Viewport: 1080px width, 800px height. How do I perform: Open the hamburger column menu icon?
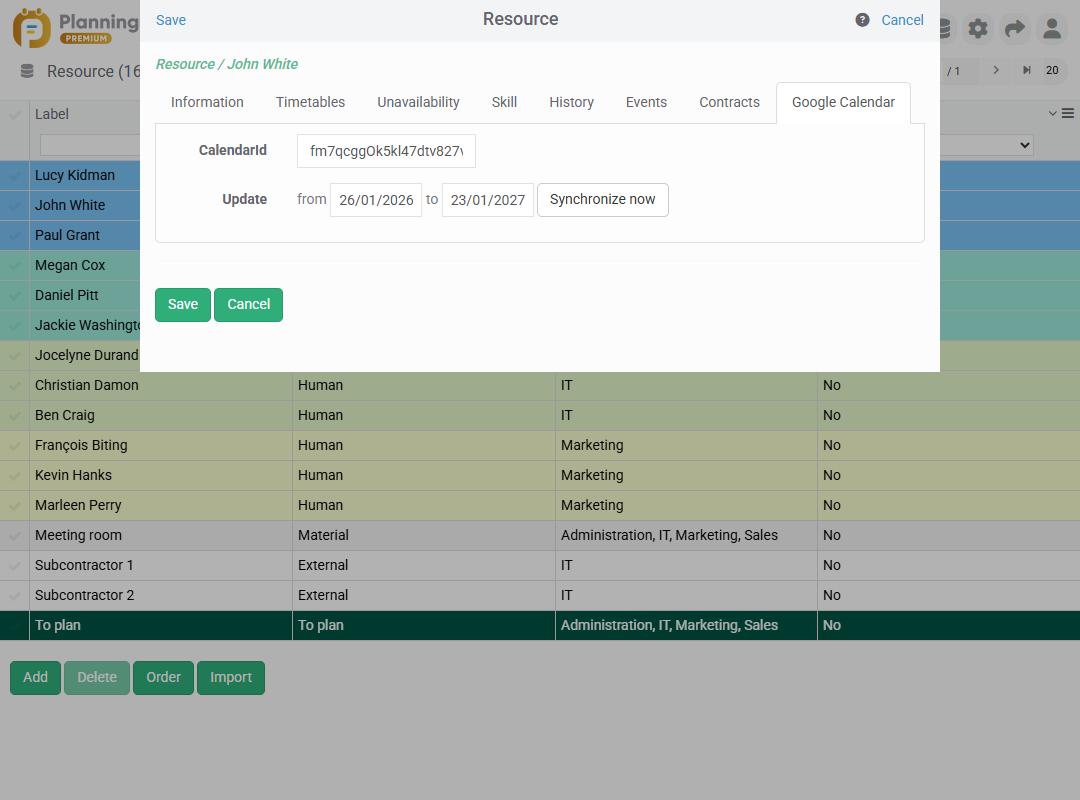coord(1068,114)
